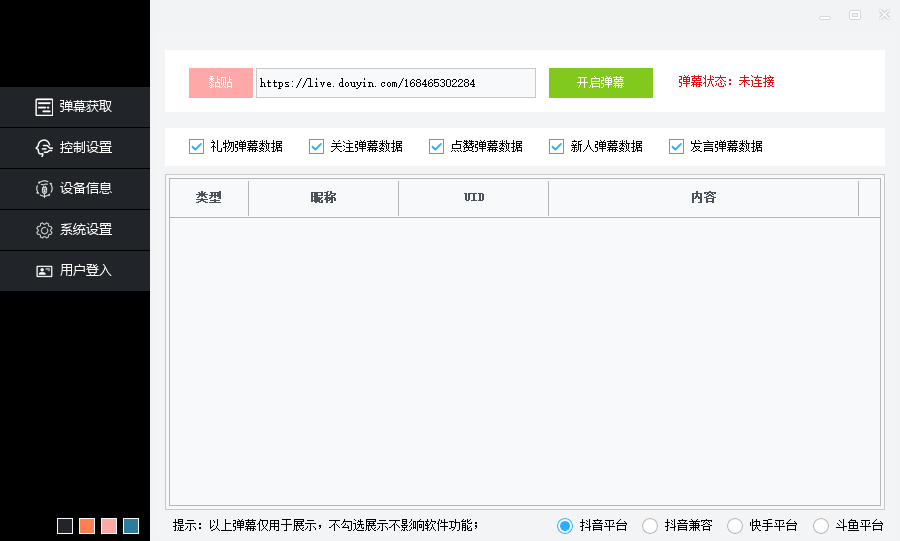Disable 点赞弹幕数据 checkbox
The image size is (900, 541).
(437, 146)
